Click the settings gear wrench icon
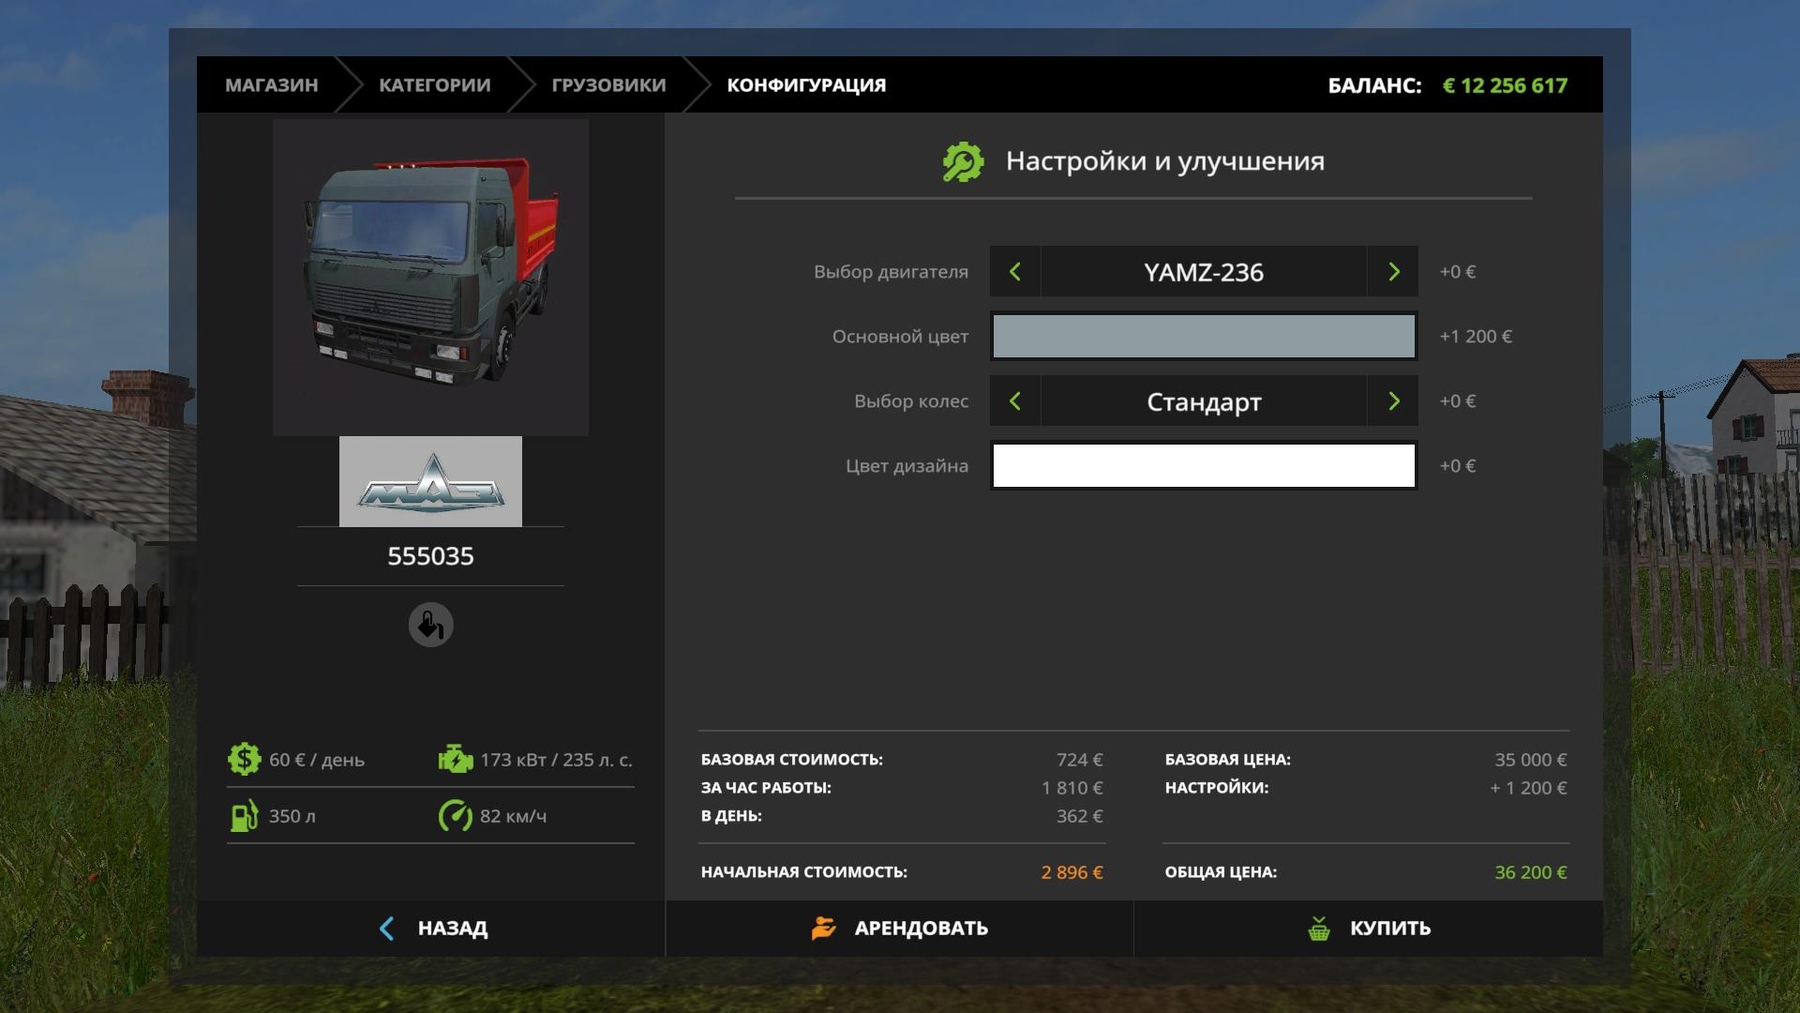Viewport: 1800px width, 1013px height. (963, 162)
